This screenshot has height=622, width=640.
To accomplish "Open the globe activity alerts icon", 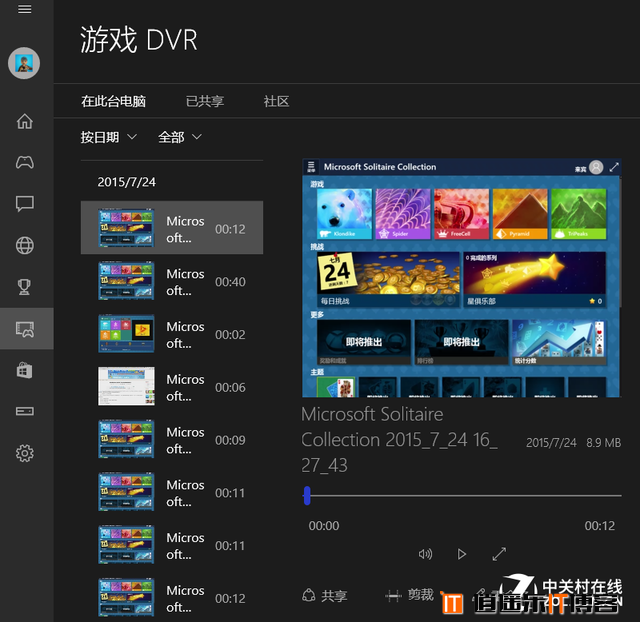I will [24, 245].
